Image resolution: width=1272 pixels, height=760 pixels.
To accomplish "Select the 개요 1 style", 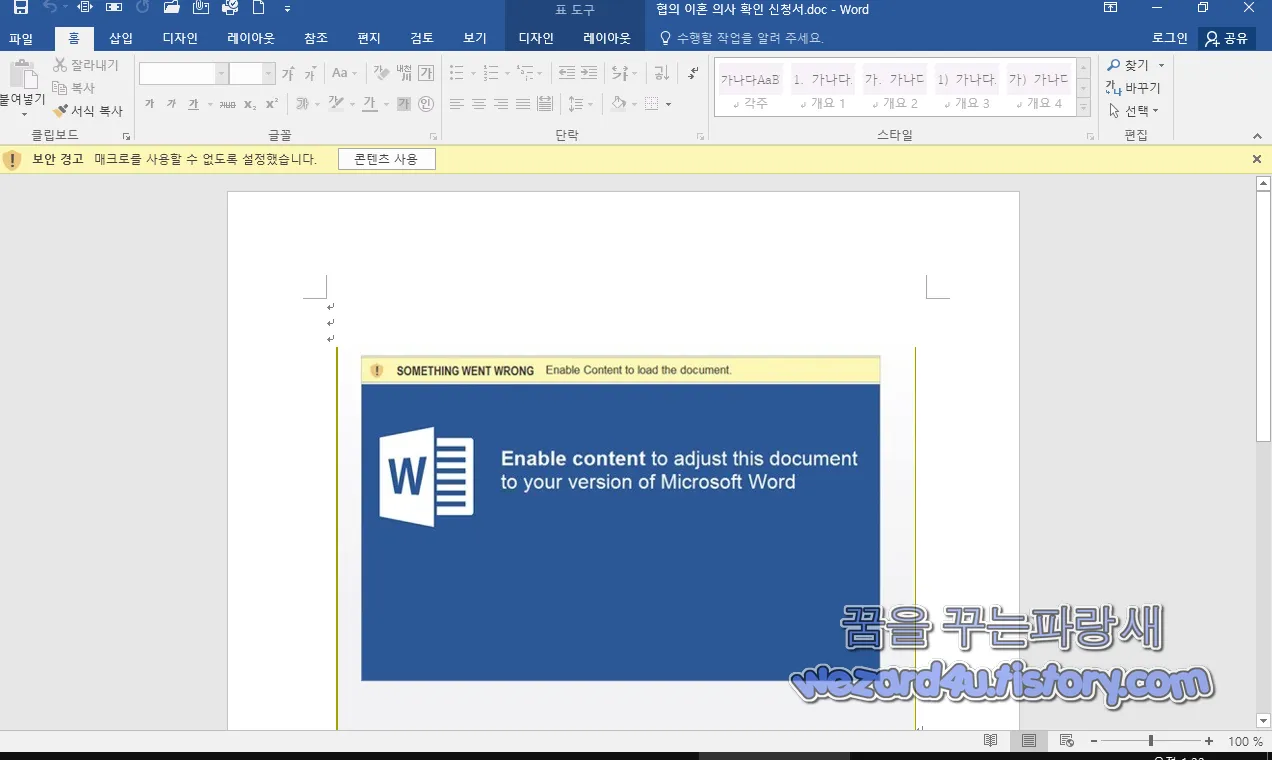I will pos(822,88).
